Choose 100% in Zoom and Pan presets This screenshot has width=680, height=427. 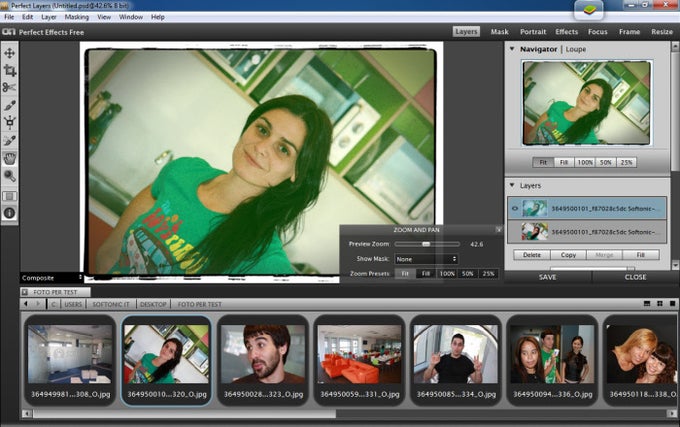(447, 274)
